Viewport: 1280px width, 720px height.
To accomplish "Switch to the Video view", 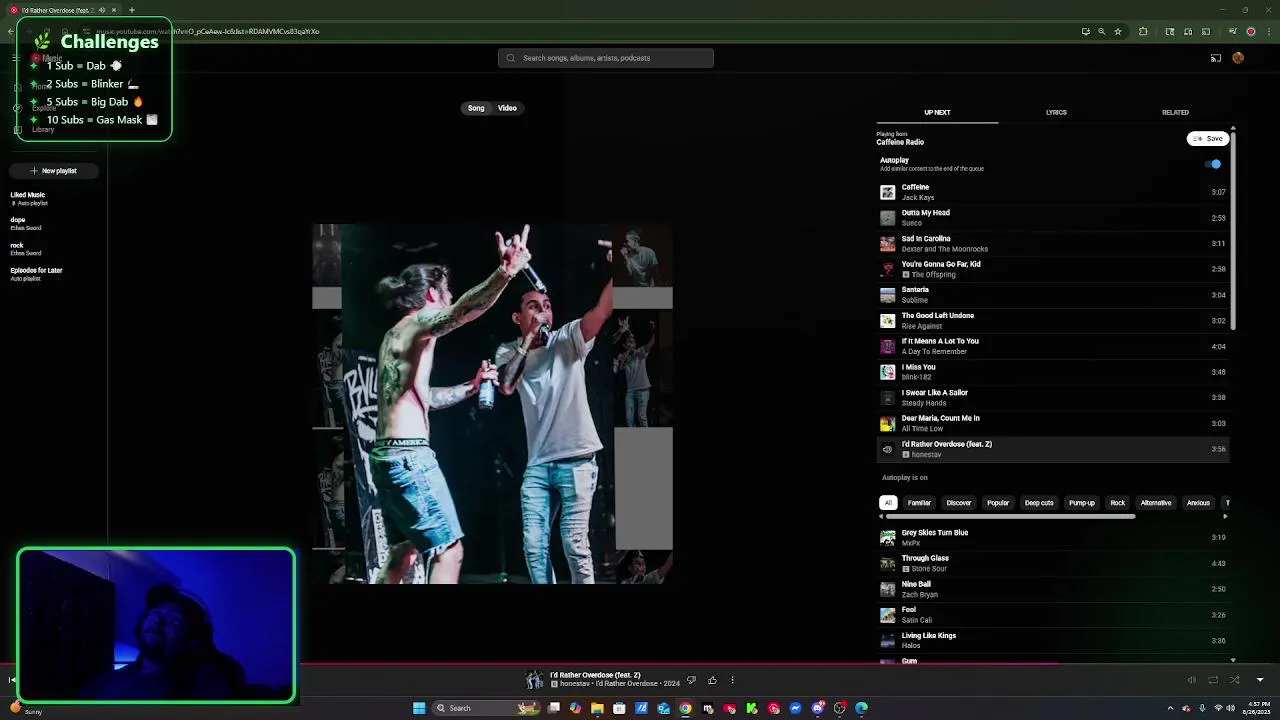I will coord(507,108).
